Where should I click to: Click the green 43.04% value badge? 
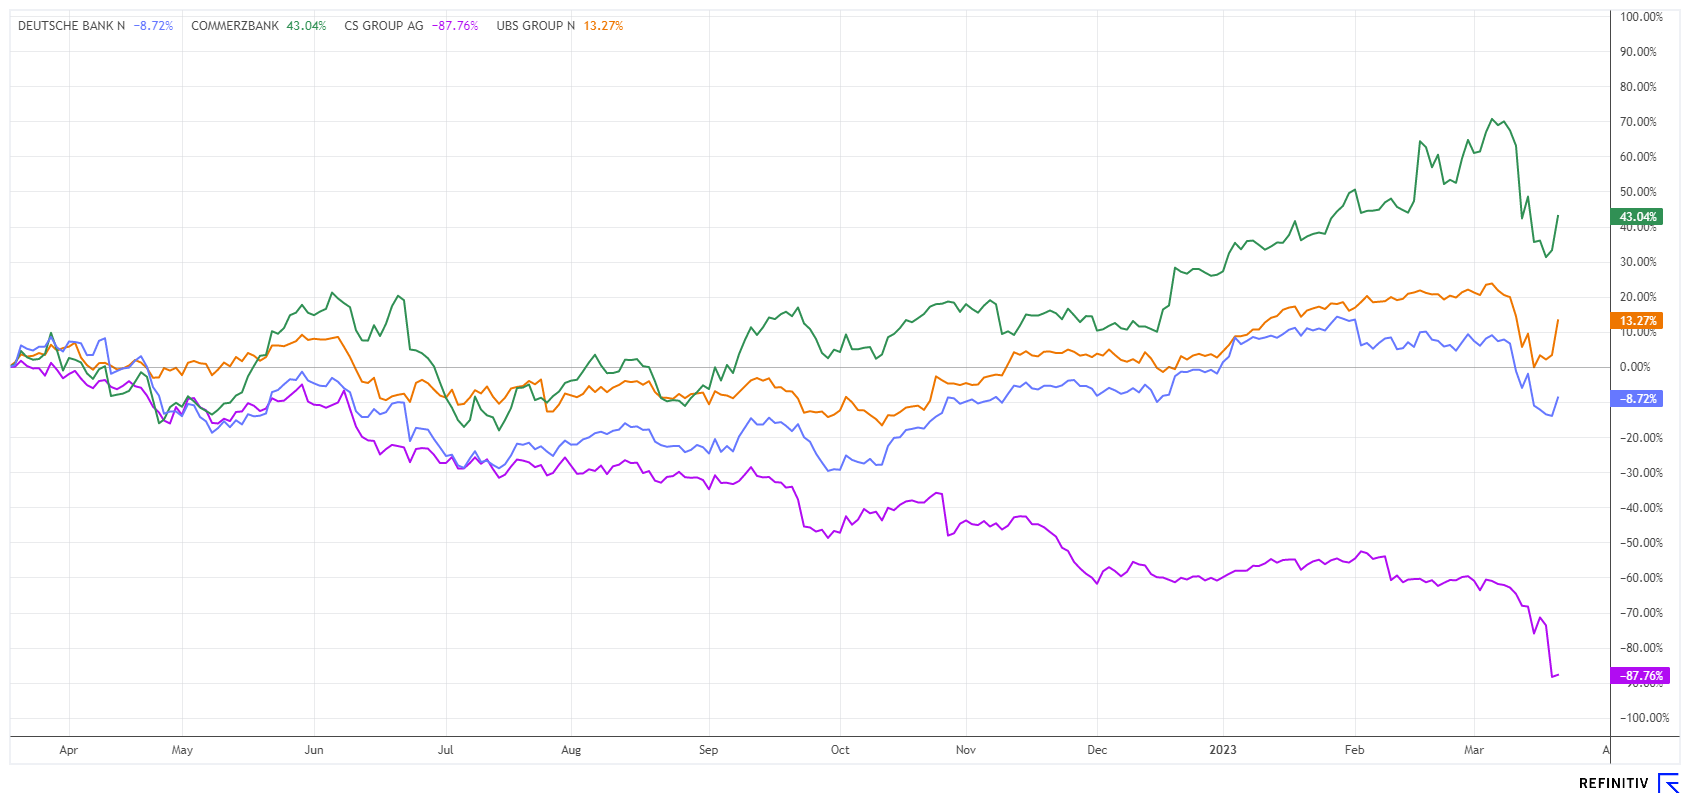click(1638, 217)
